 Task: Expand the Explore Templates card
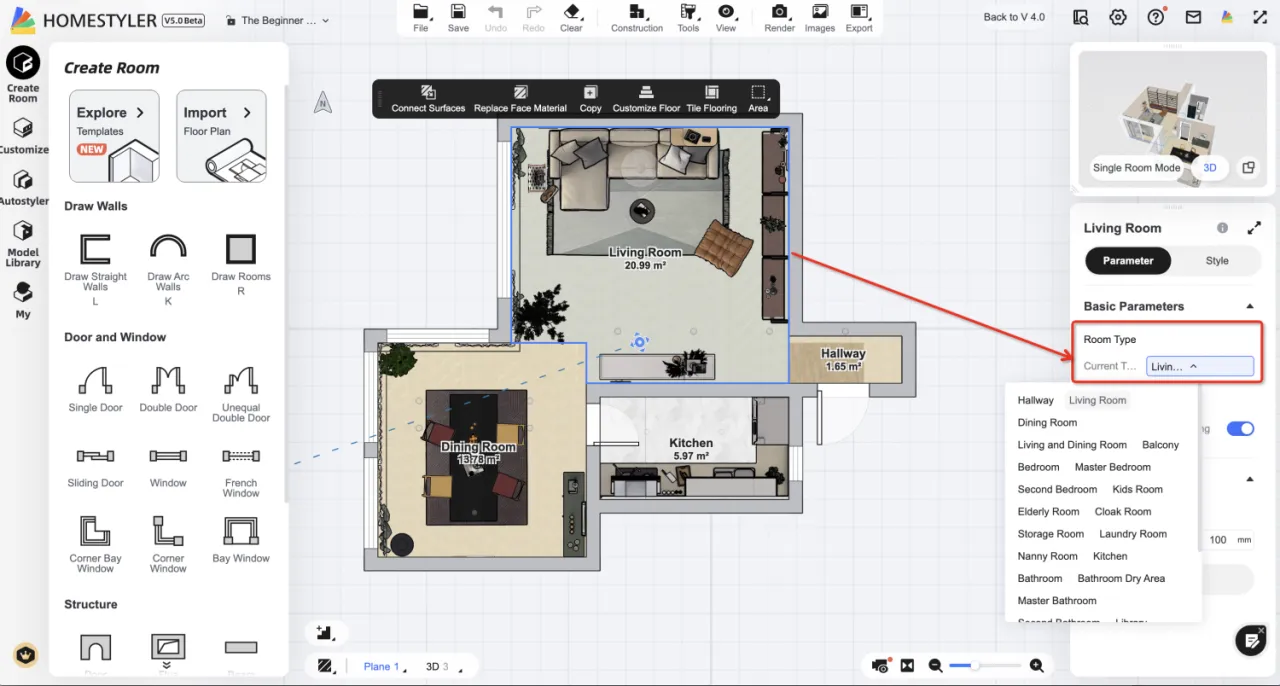pyautogui.click(x=114, y=136)
